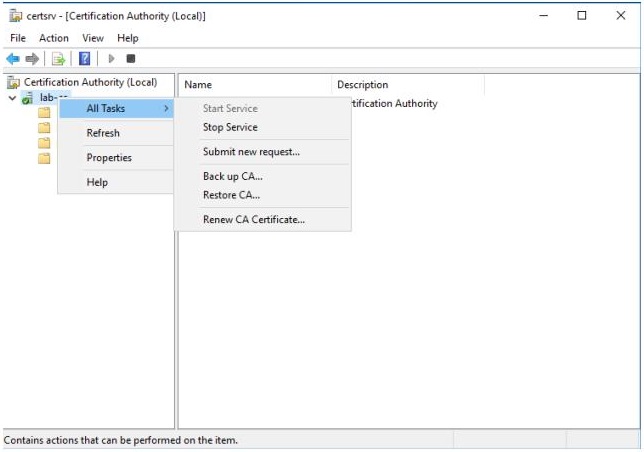The image size is (644, 452).
Task: Click the certsrv title bar icon
Action: pos(16,16)
